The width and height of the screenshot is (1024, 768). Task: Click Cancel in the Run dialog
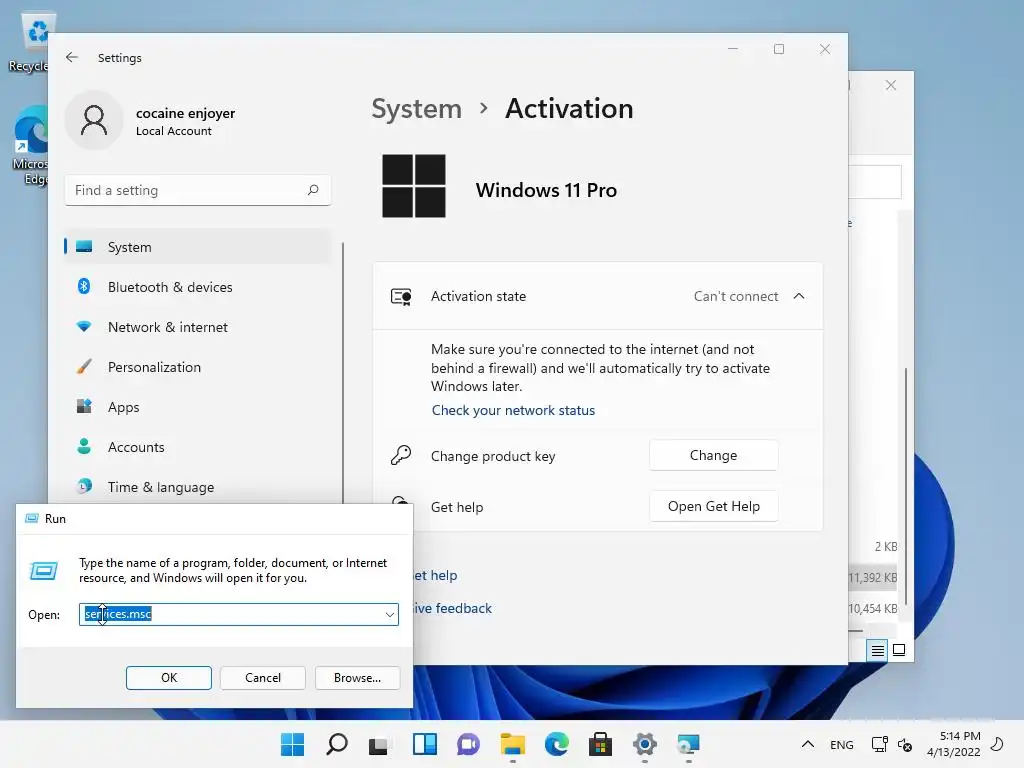[x=263, y=678]
